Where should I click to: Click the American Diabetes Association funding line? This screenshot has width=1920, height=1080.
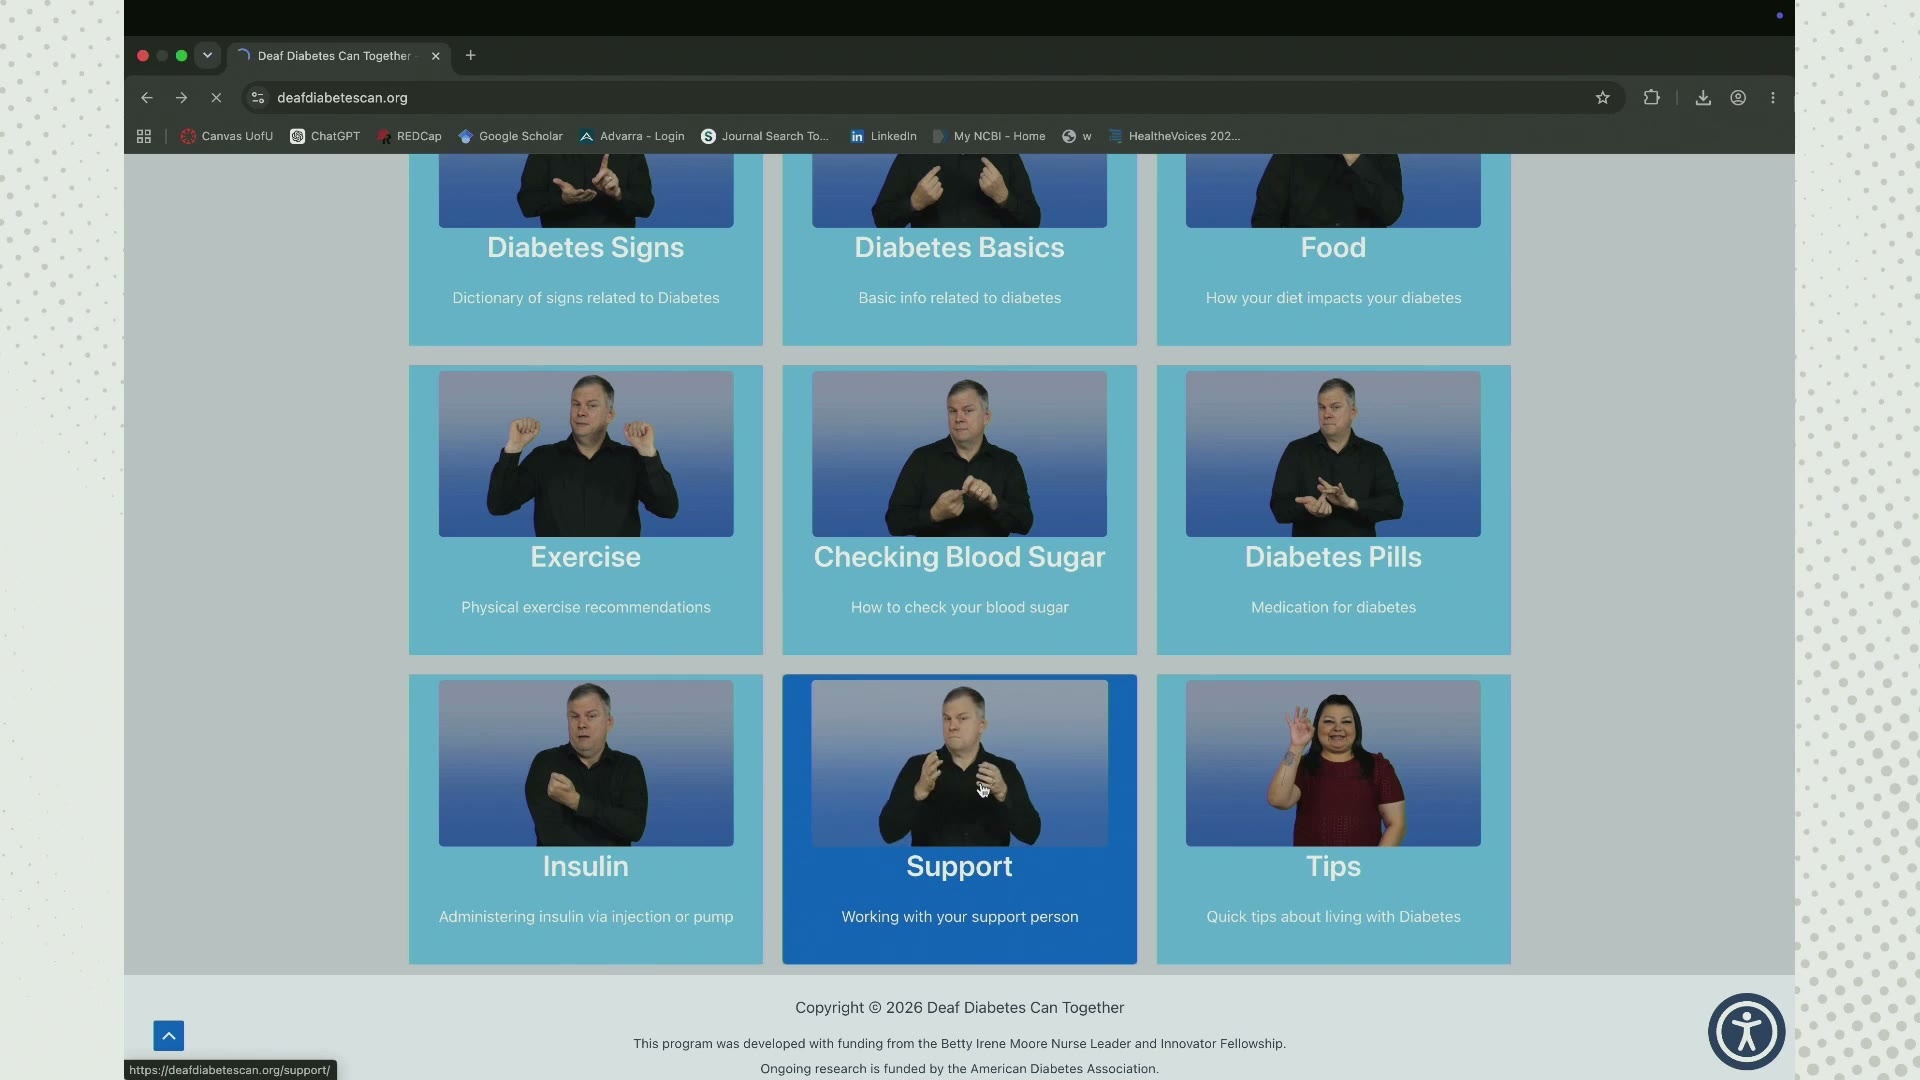[960, 1069]
